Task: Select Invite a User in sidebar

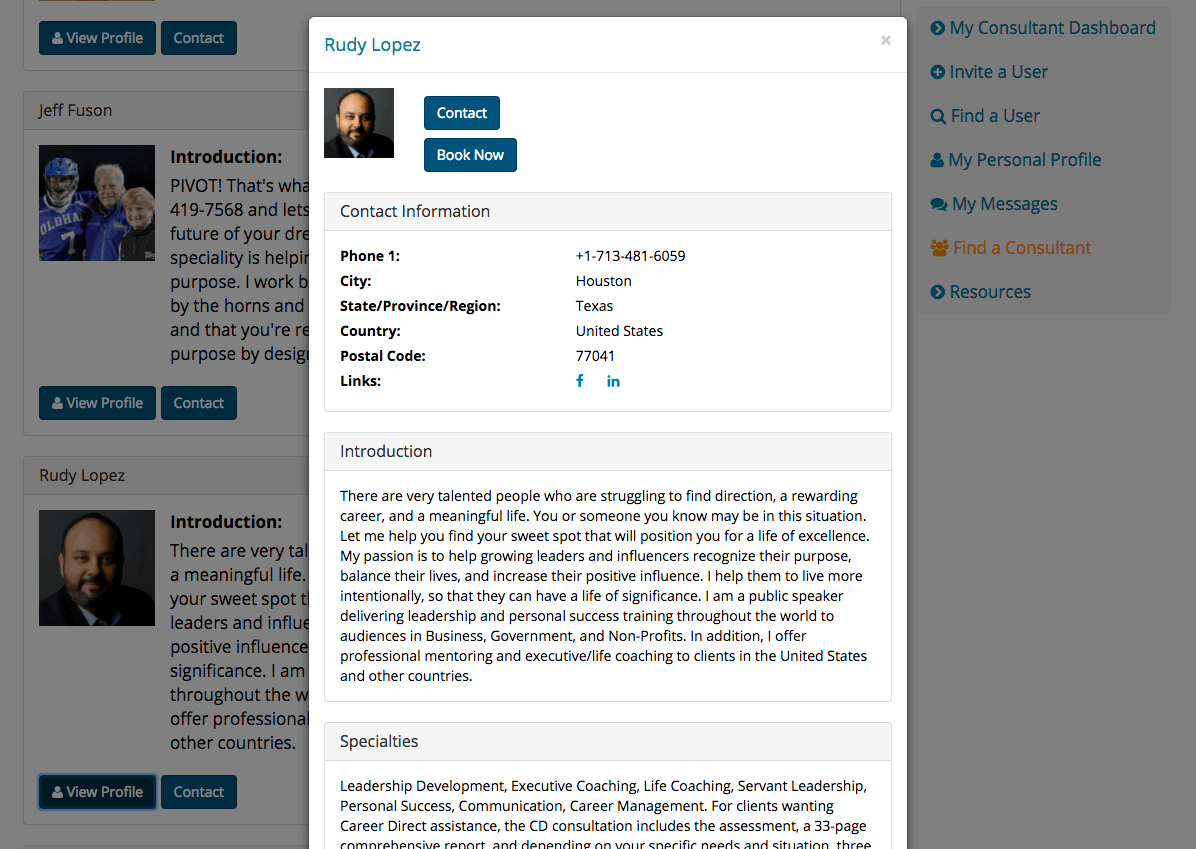Action: (x=989, y=72)
